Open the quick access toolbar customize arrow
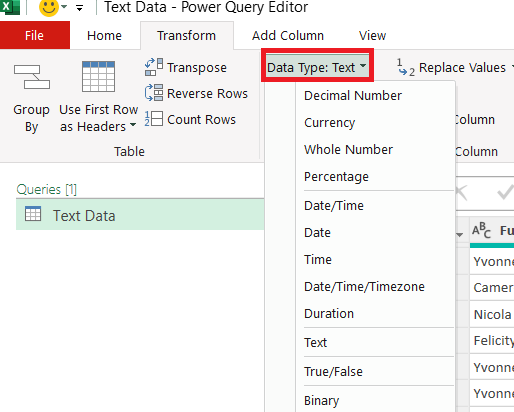This screenshot has width=514, height=412. coord(79,8)
